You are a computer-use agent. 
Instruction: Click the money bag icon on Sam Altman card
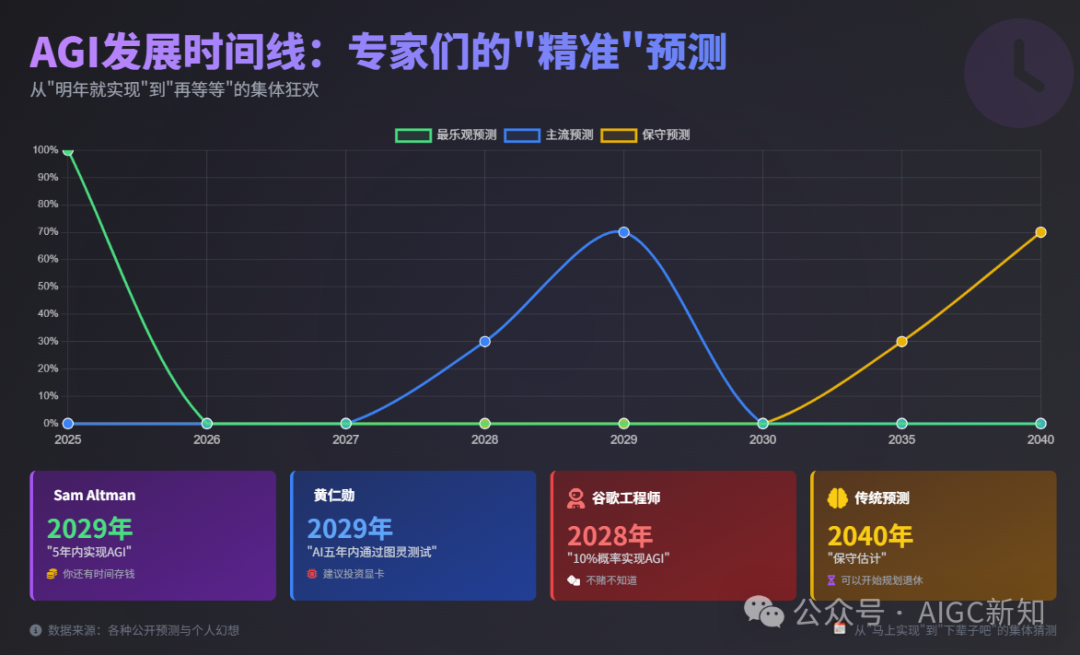pyautogui.click(x=51, y=573)
